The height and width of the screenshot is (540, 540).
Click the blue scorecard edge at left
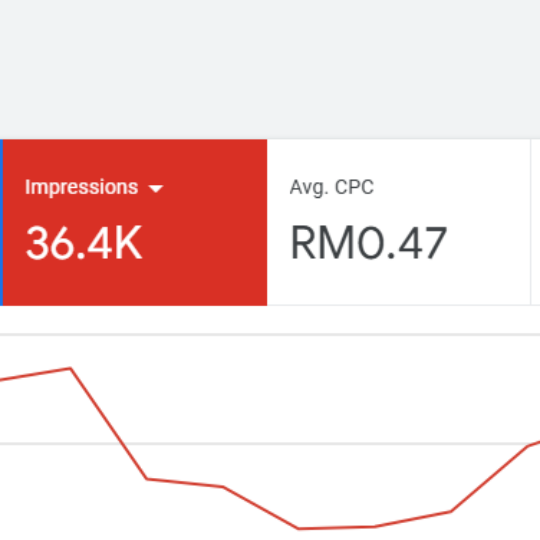click(x=1, y=222)
